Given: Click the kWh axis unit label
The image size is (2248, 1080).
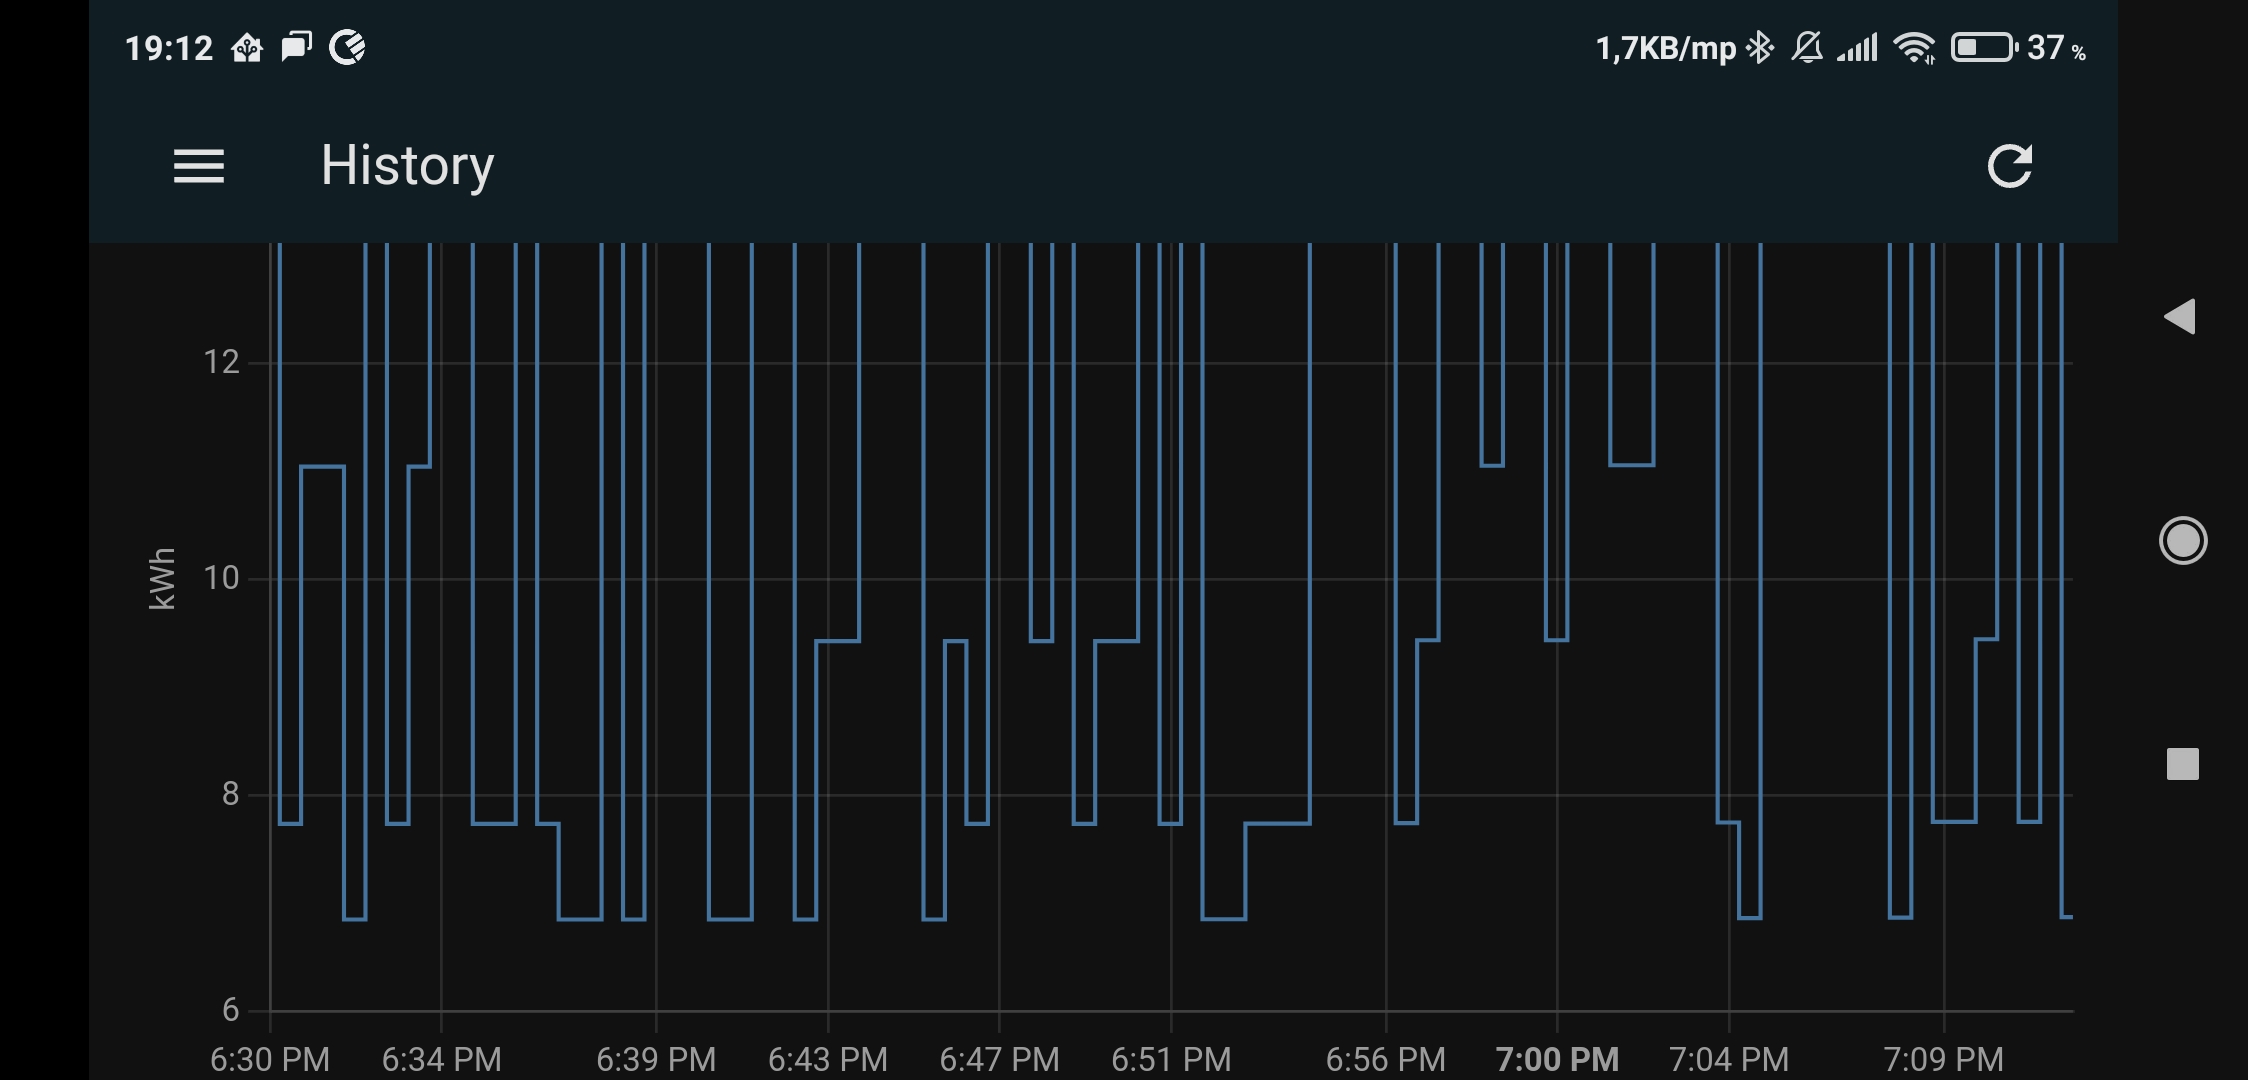Looking at the screenshot, I should (161, 578).
